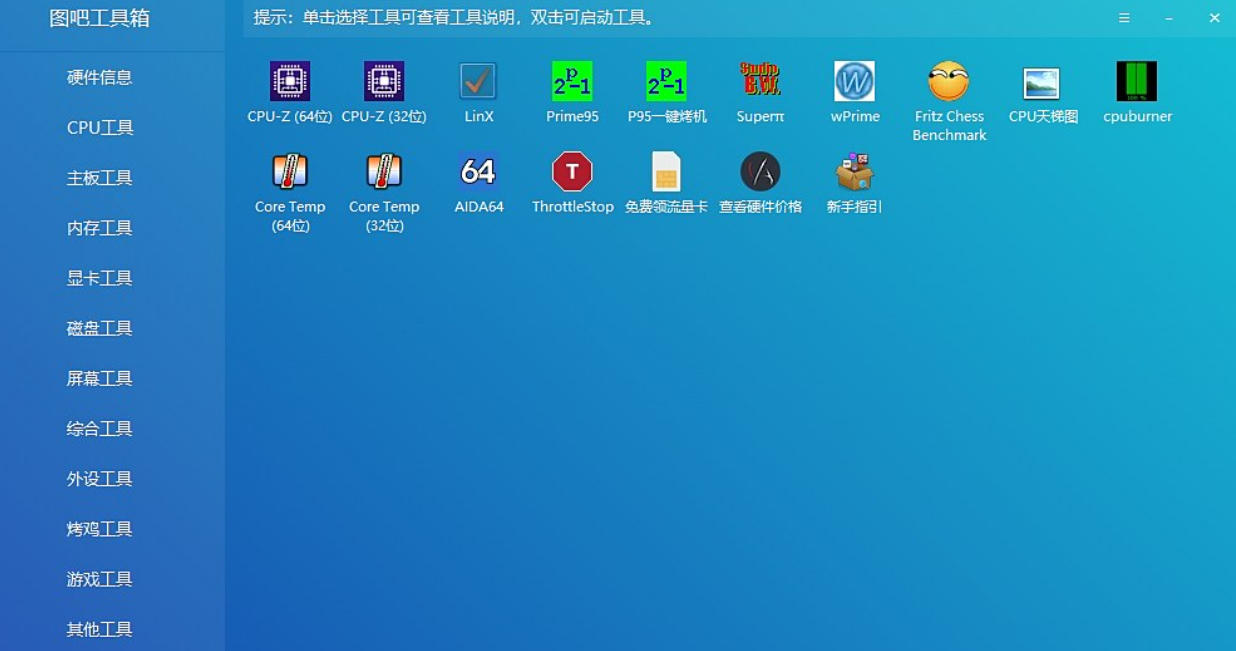Select the AIDA64 icon

(478, 172)
